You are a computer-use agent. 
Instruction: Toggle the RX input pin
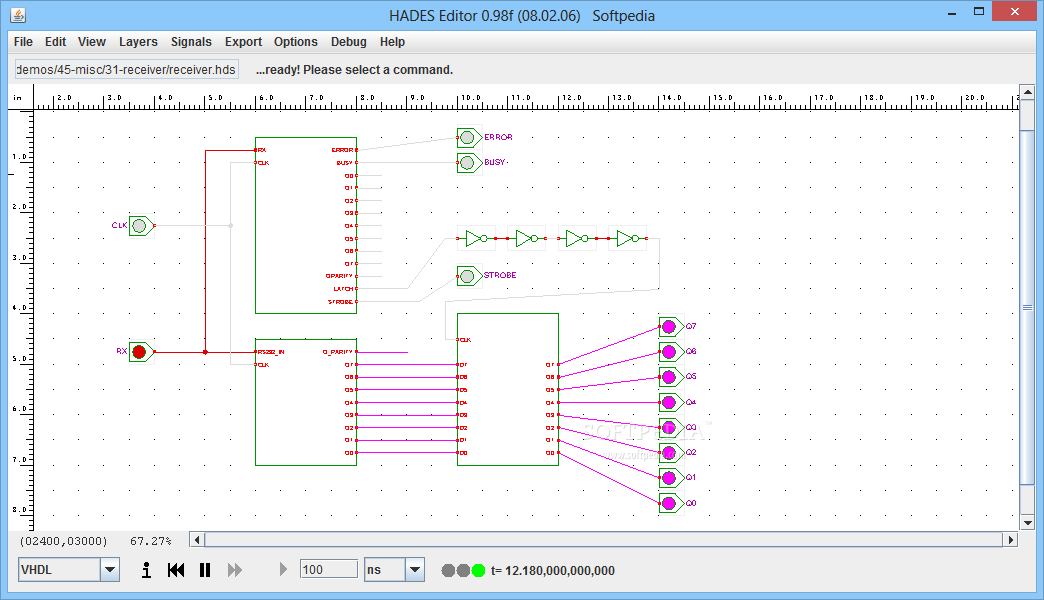tap(141, 352)
